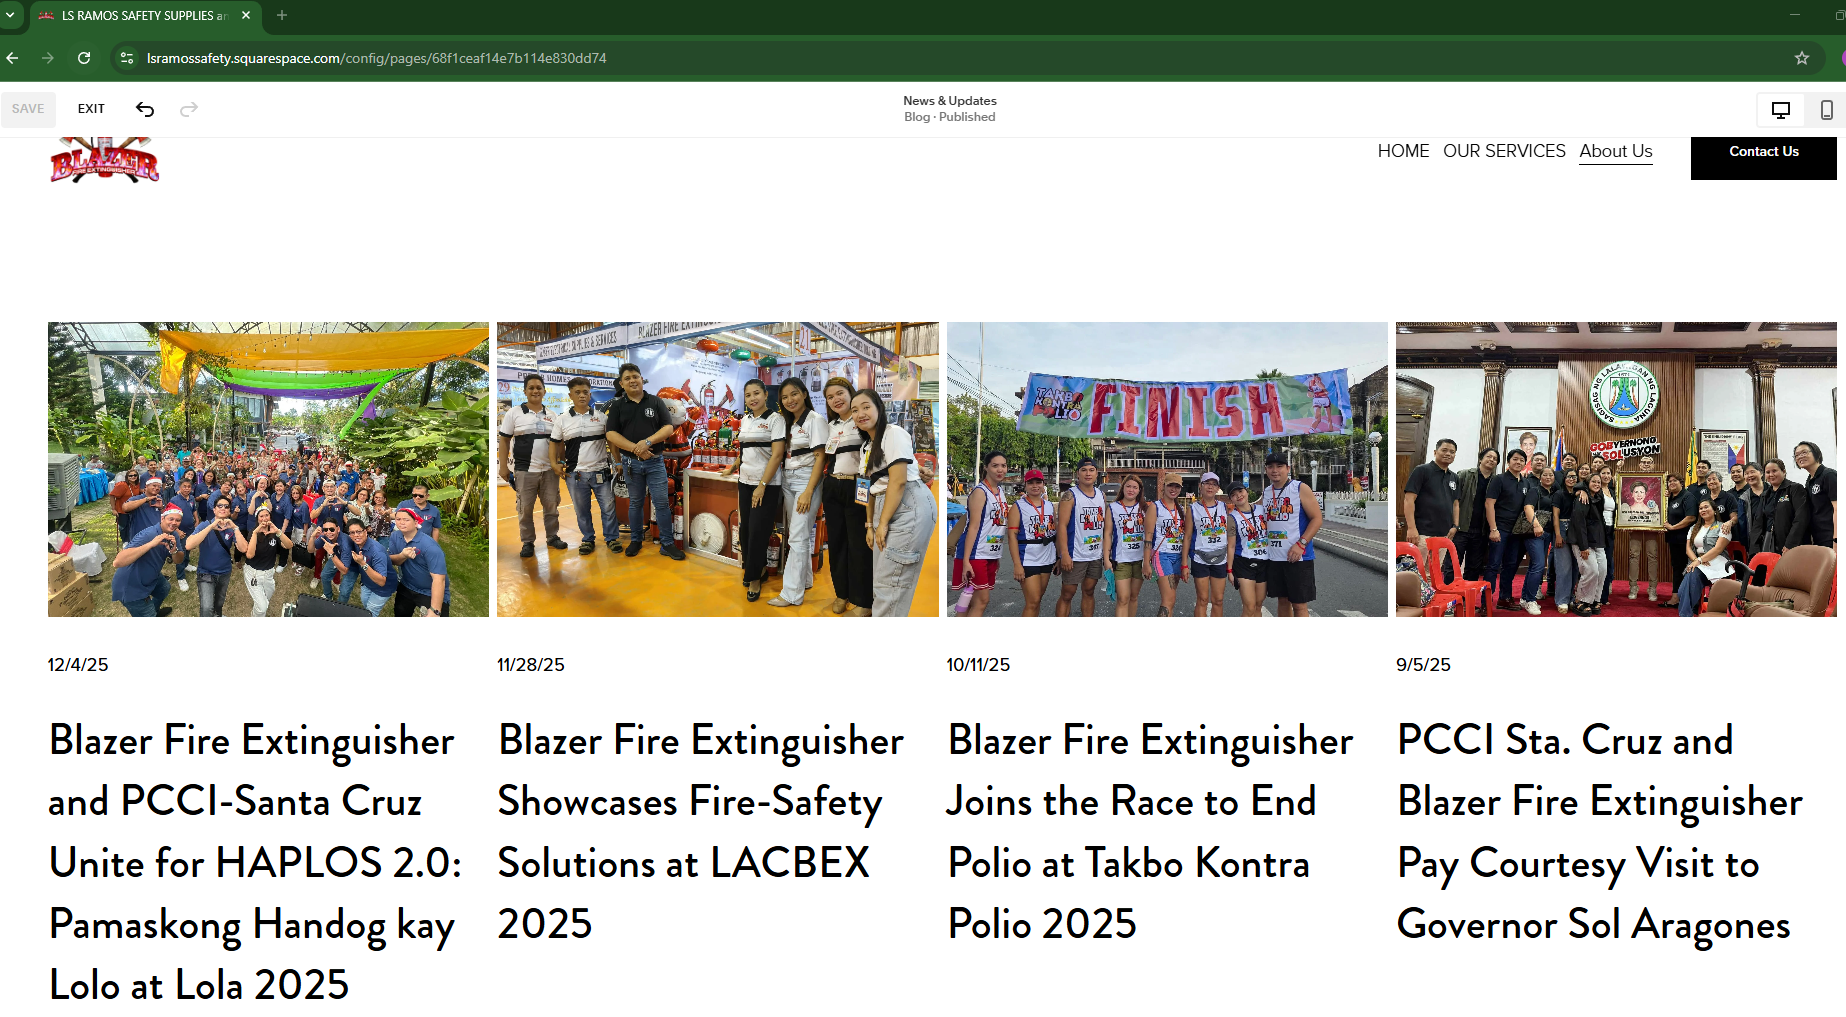Open the Takbo Kontra Polio 2025 post title

tap(1150, 832)
